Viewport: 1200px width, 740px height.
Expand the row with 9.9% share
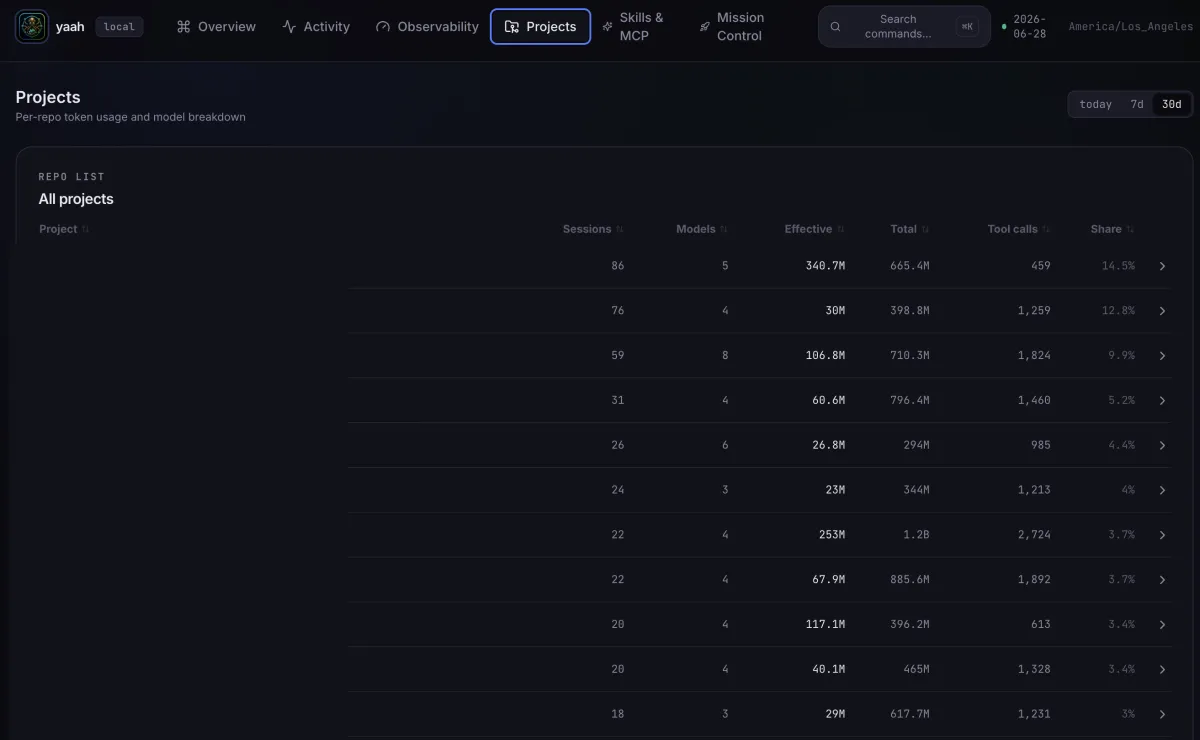pyautogui.click(x=1162, y=356)
